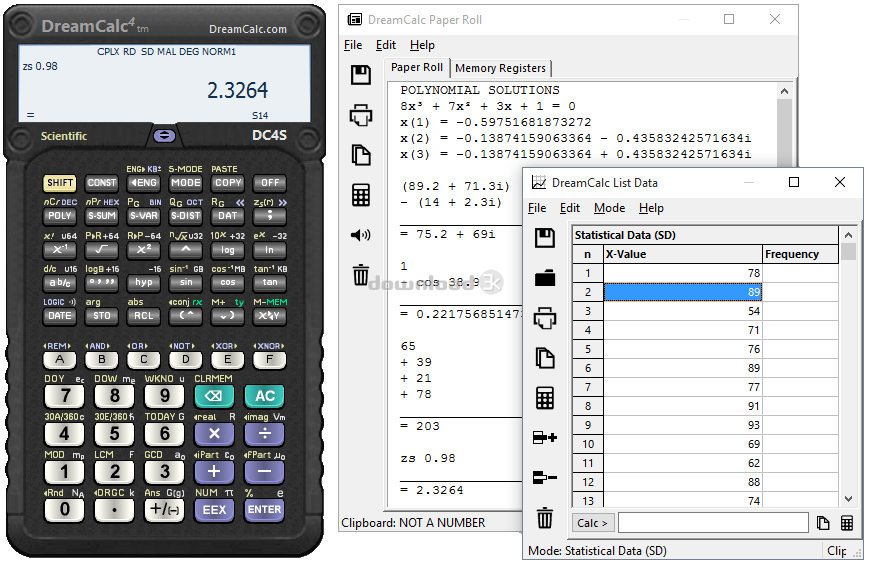Toggle the SHIFT key on the calculator

60,183
